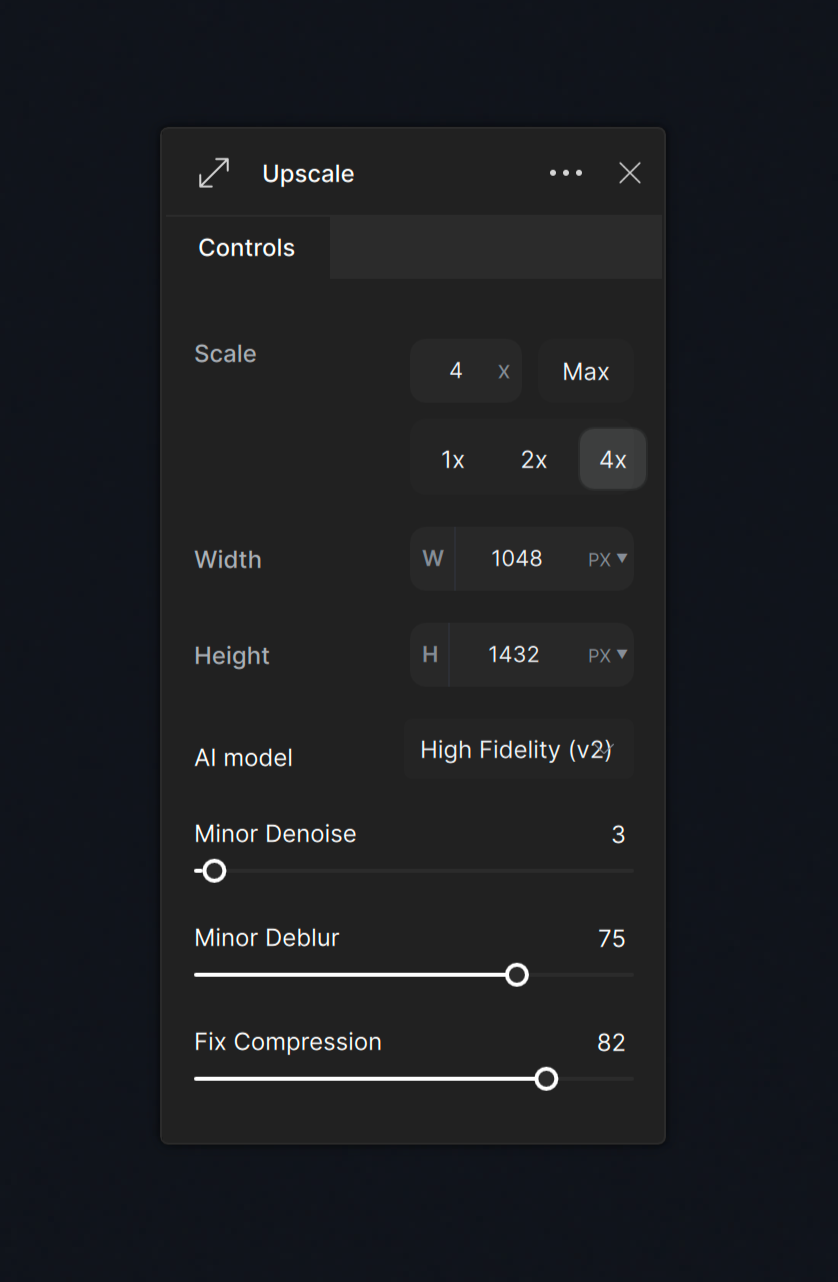Open the PX unit dropdown for Width
The height and width of the screenshot is (1282, 838).
click(608, 558)
